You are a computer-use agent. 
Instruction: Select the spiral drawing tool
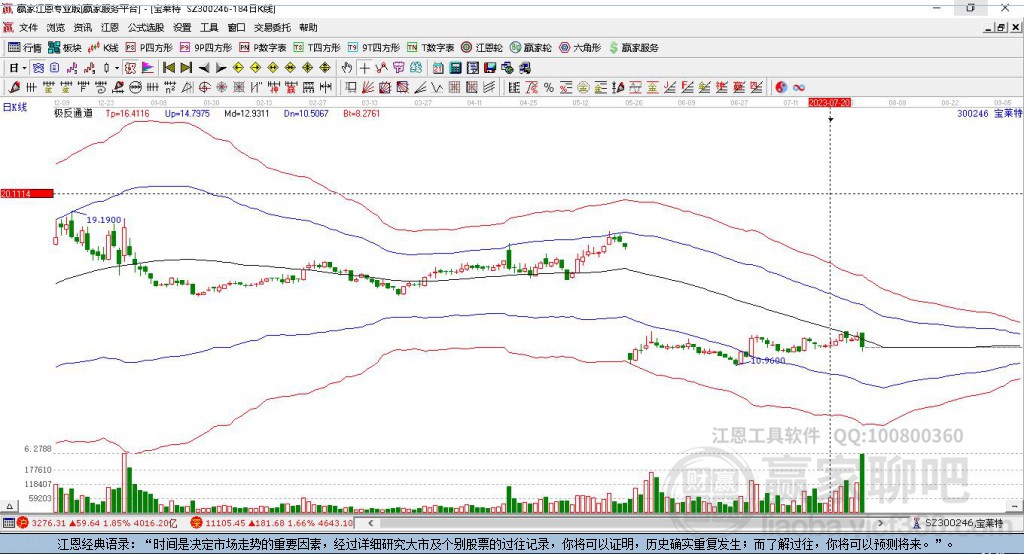100,87
